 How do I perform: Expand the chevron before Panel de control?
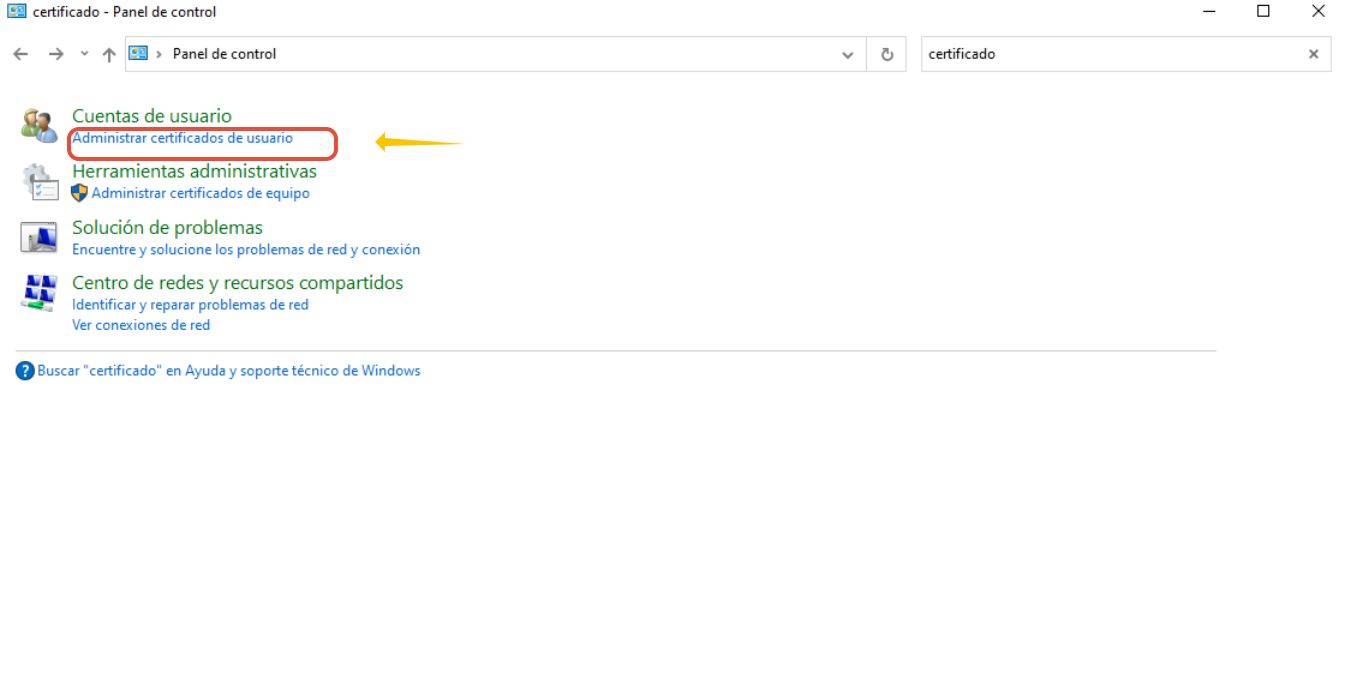click(159, 54)
